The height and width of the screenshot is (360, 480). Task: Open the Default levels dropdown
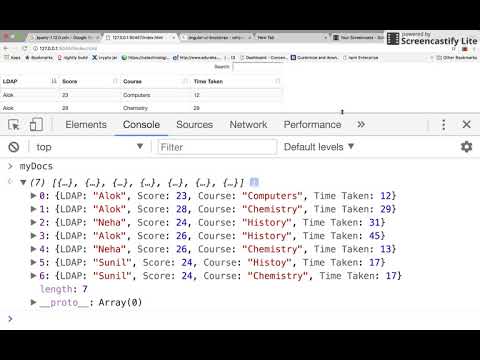click(319, 147)
